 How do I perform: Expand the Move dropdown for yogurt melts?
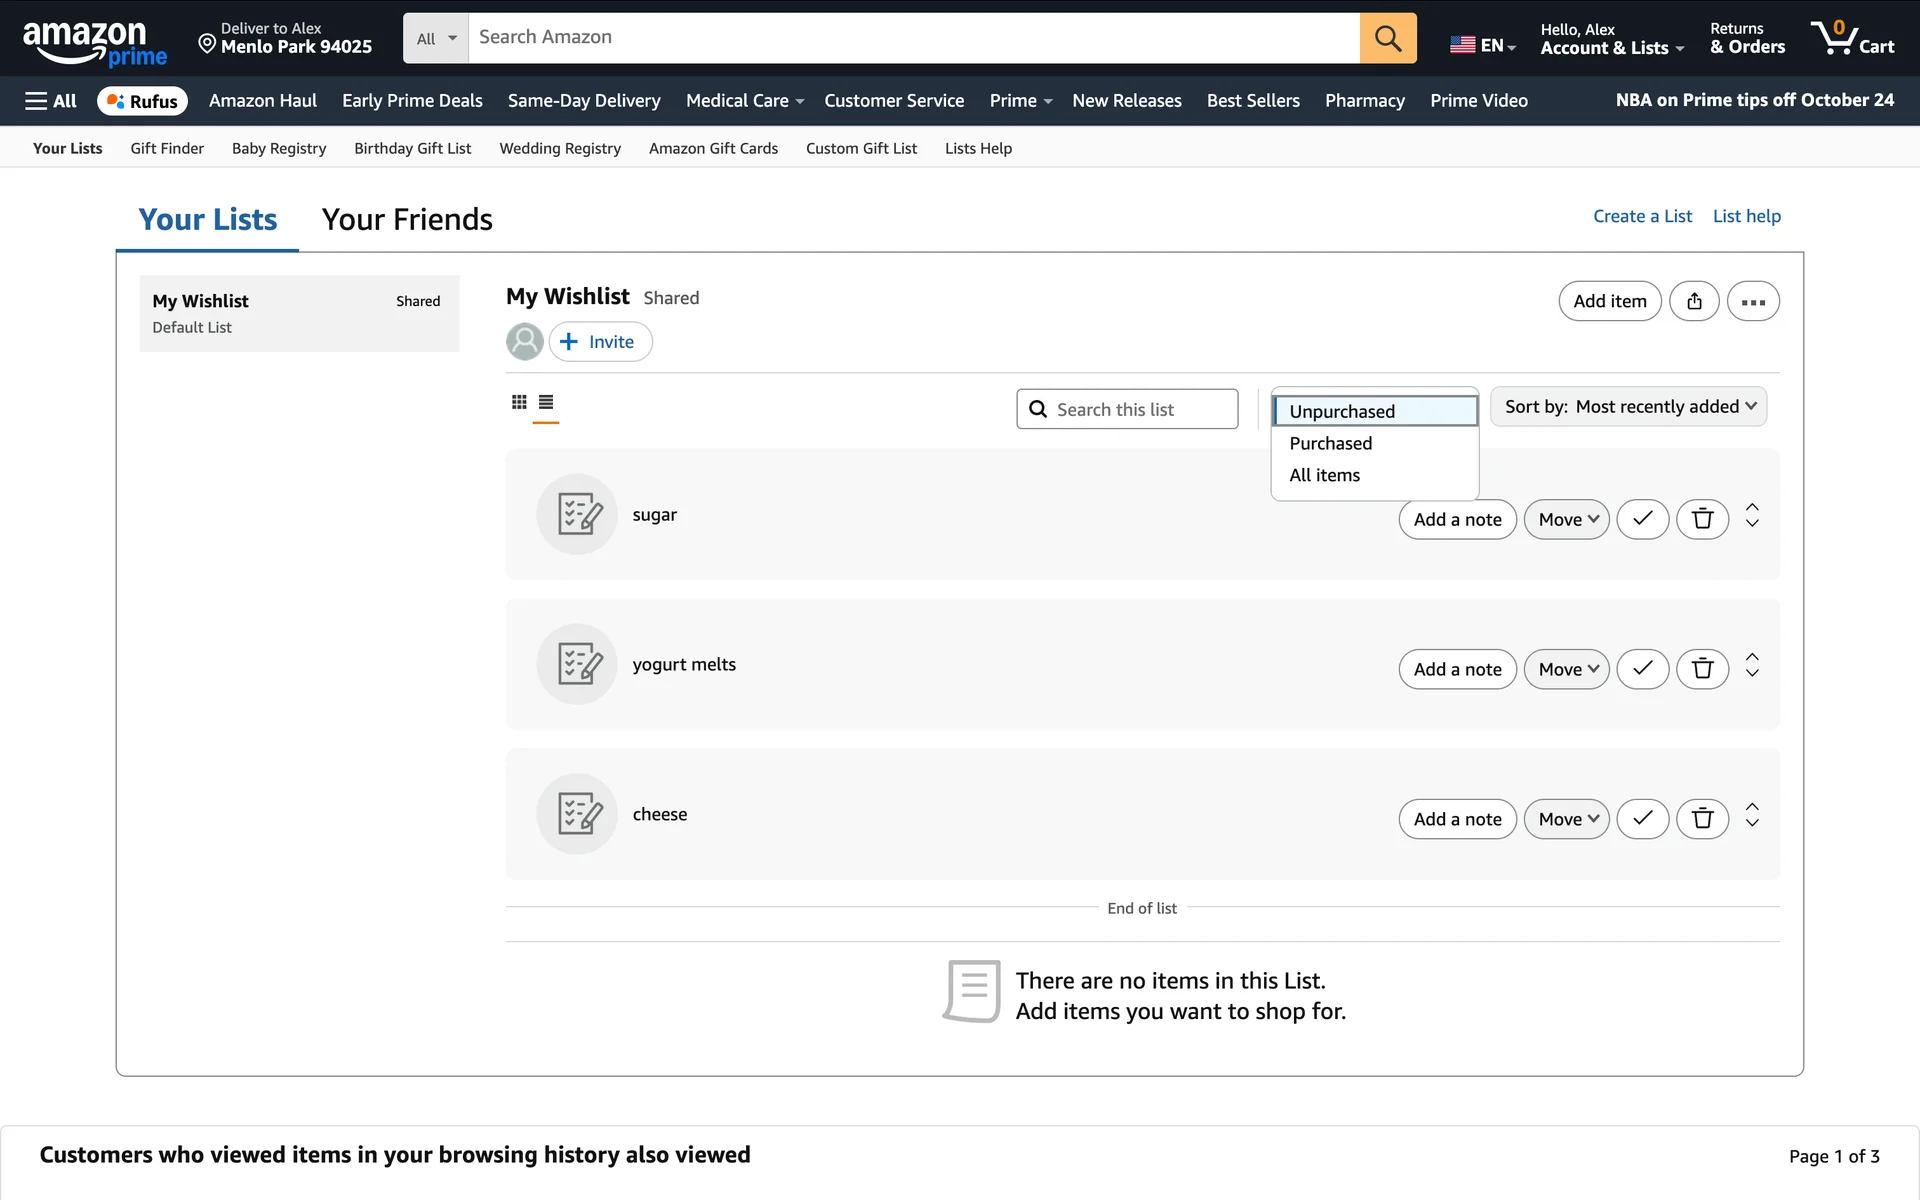coord(1566,669)
